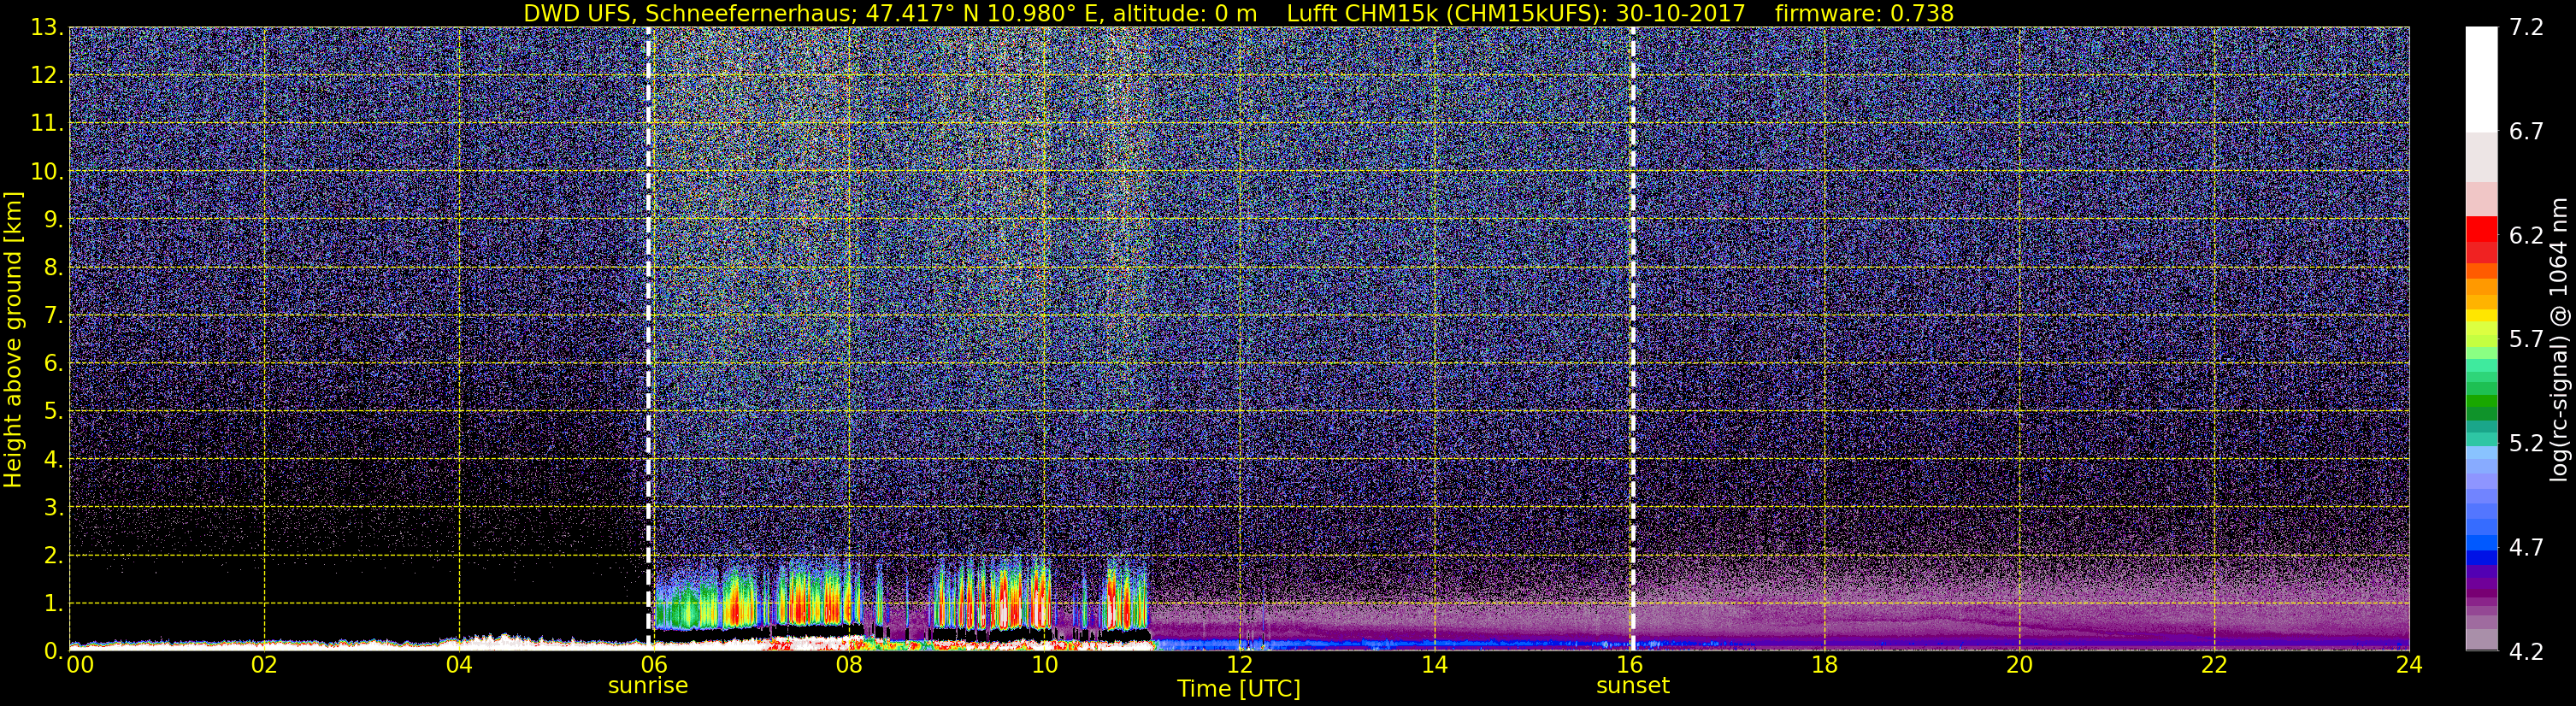Click time-axis tick label '10'

[x=1044, y=665]
